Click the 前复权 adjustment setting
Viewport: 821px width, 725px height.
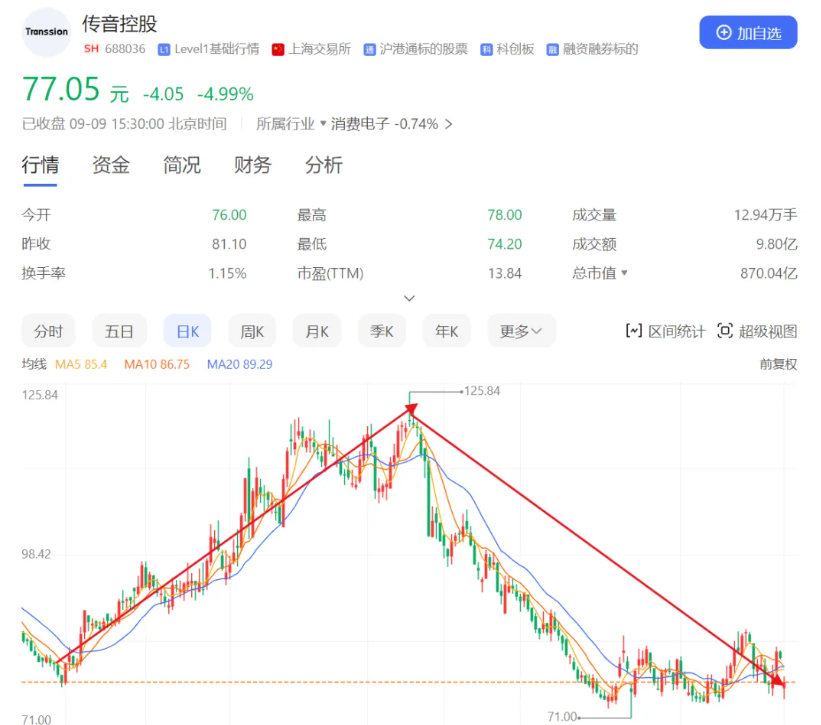click(x=778, y=364)
